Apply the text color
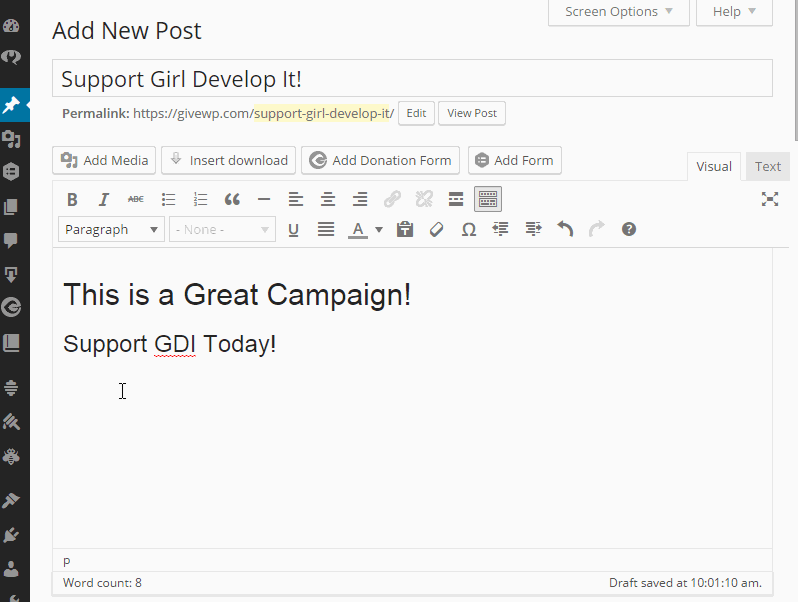798x602 pixels. [358, 230]
